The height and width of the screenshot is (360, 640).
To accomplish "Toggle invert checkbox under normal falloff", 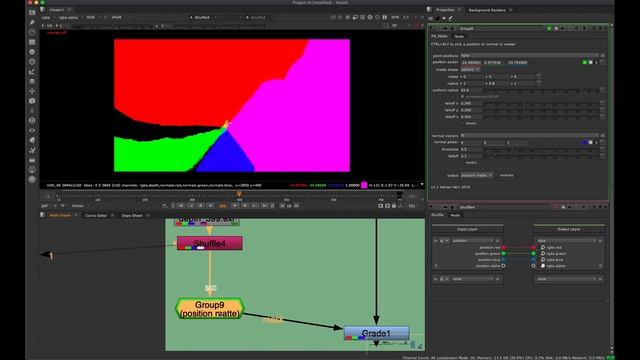I will coord(462,162).
